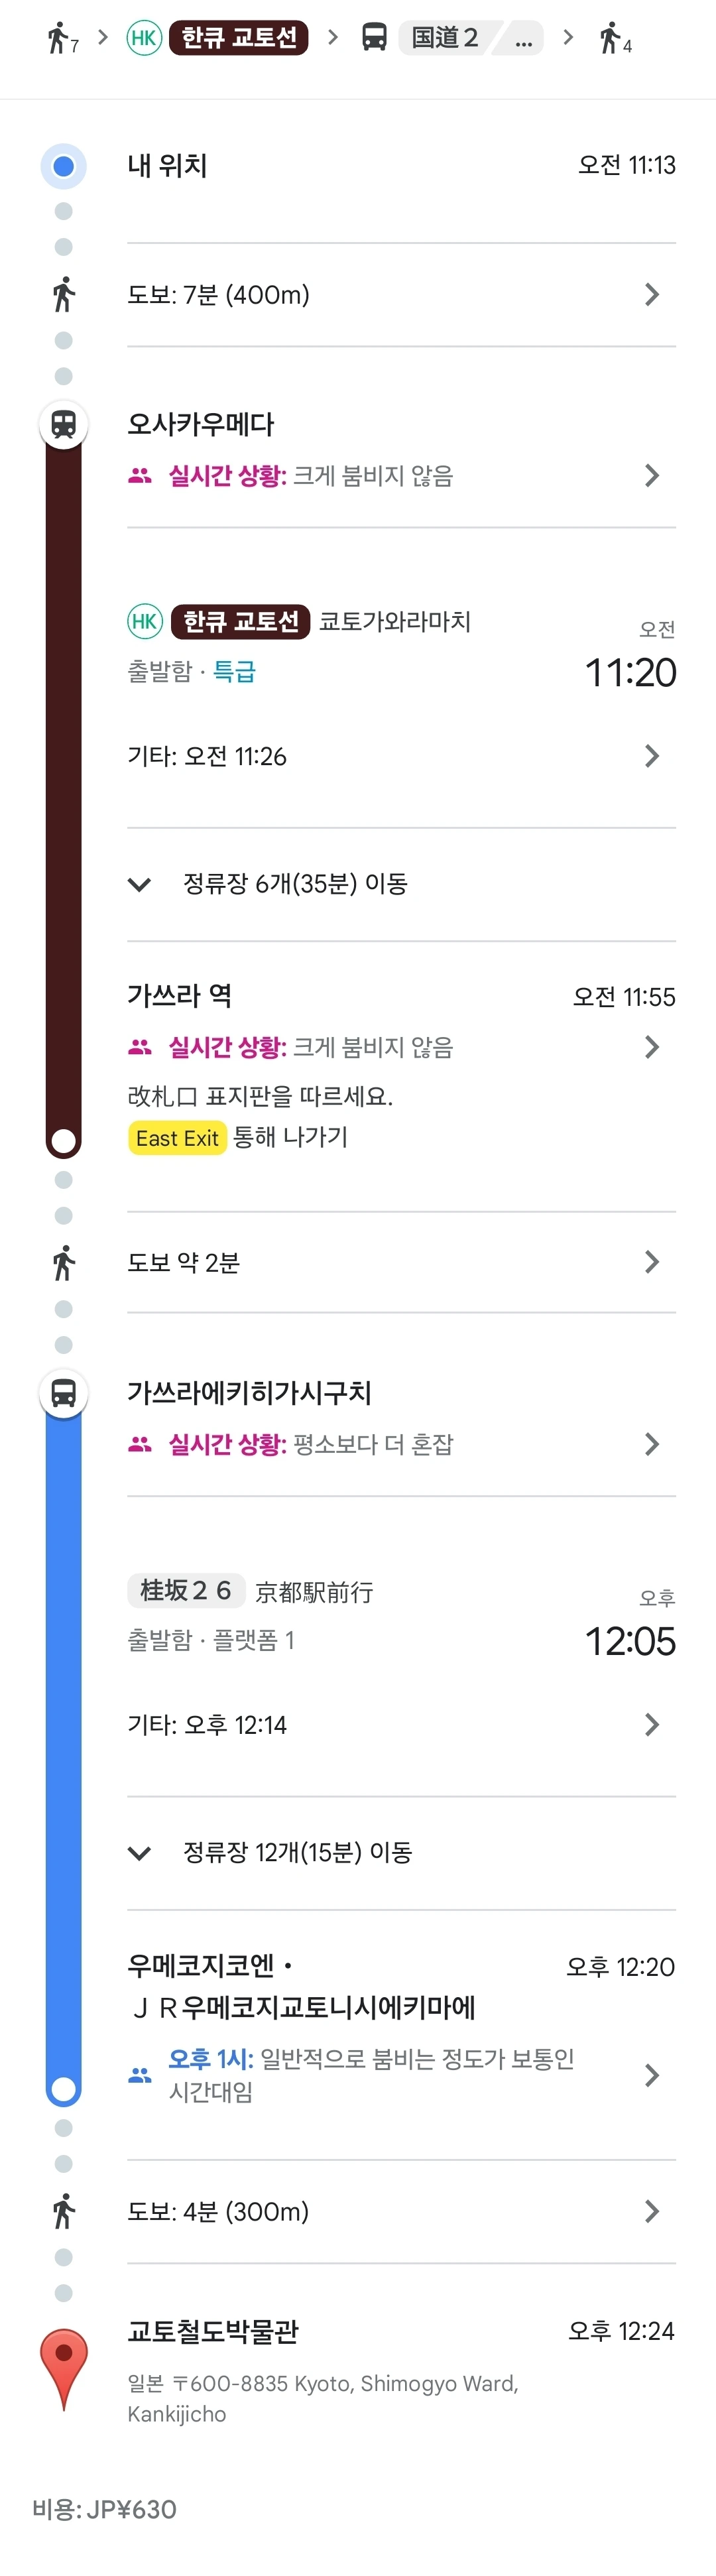Tap the walking icon beside 도보 약 2분
Screen dimensions: 716x2576
(63, 1263)
